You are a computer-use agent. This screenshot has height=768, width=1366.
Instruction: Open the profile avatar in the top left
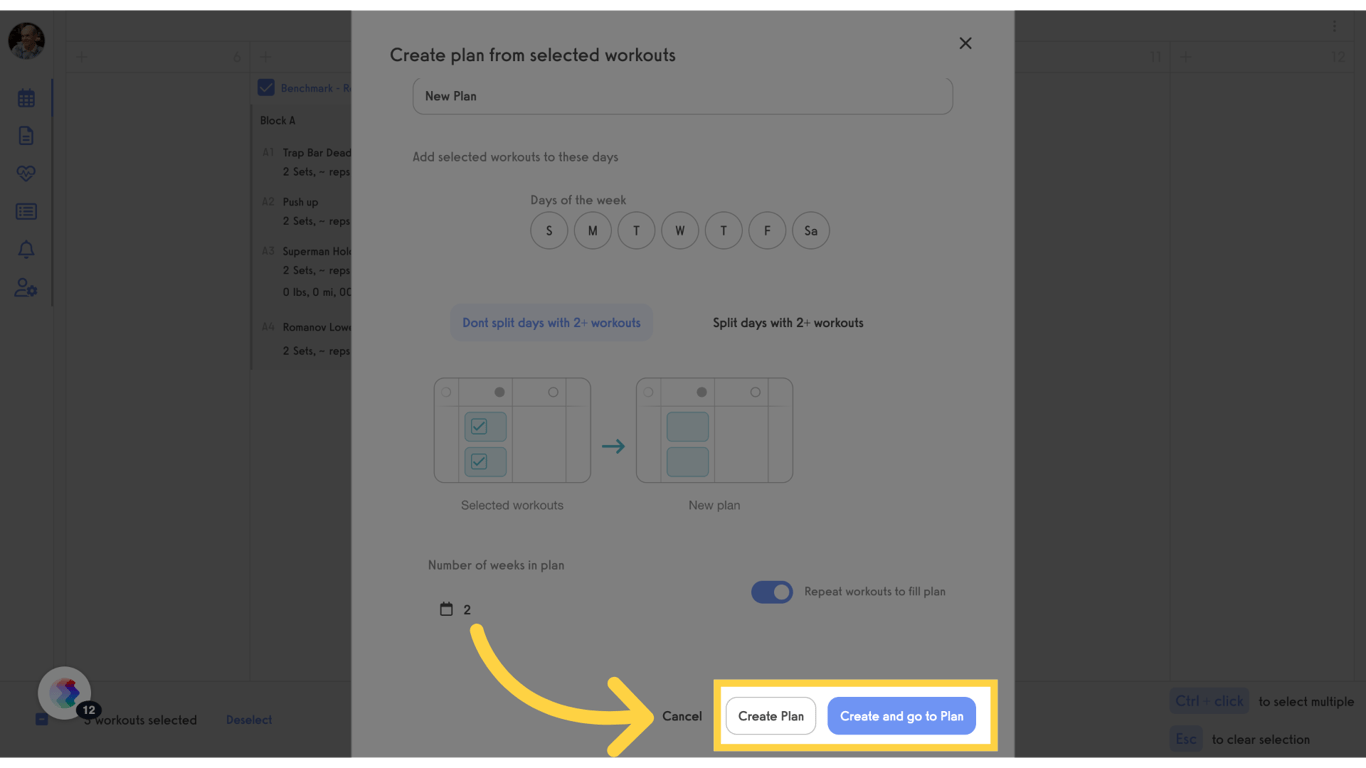click(x=26, y=41)
